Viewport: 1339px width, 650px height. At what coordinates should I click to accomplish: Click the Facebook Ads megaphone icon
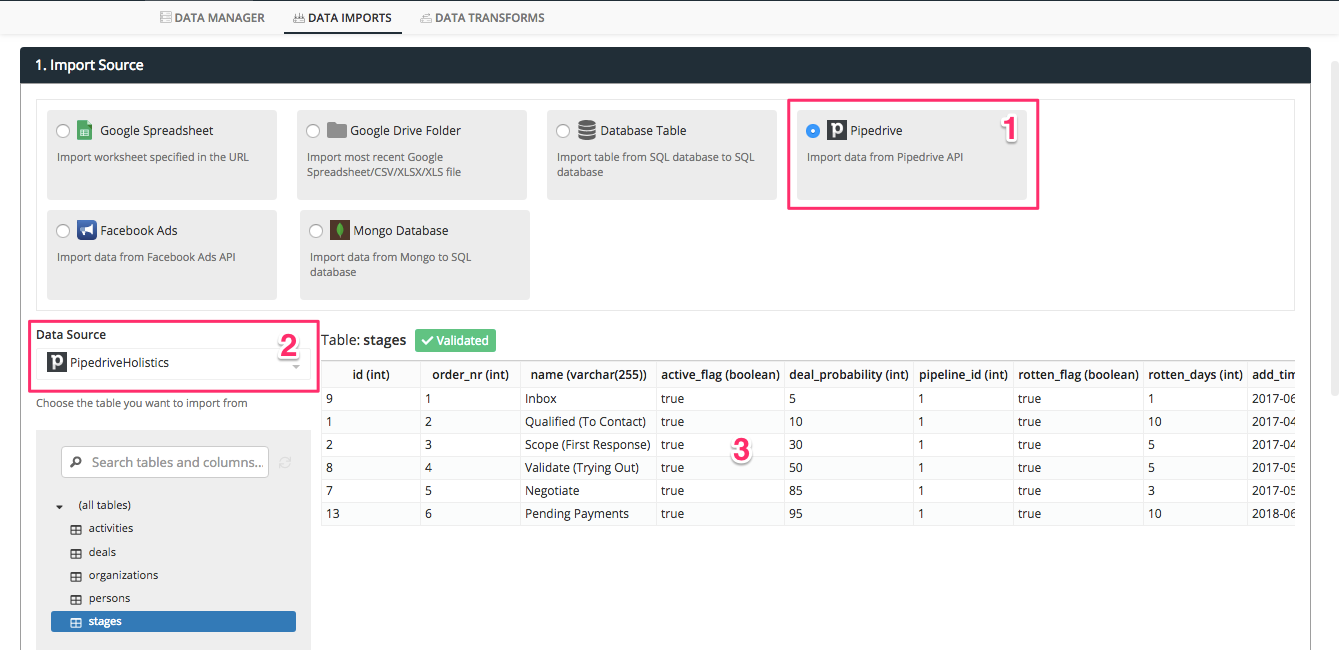click(x=86, y=230)
